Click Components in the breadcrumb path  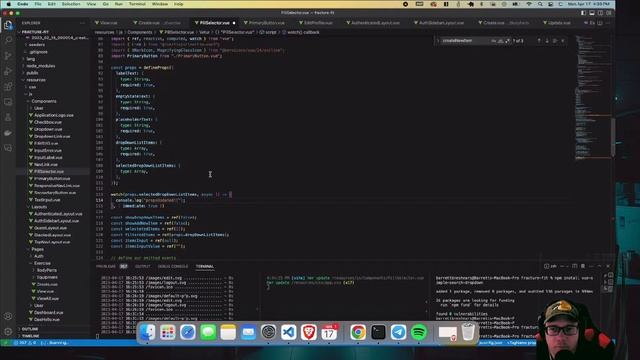tap(140, 32)
